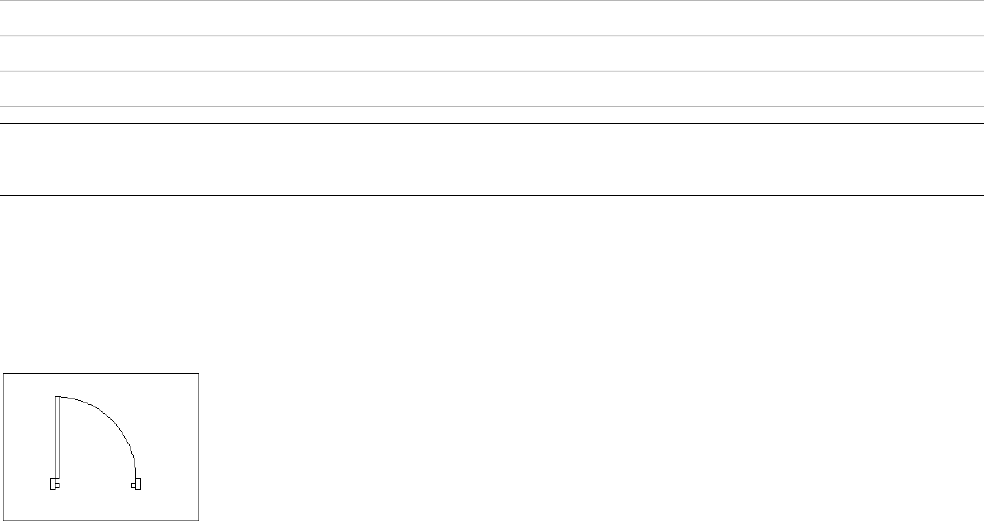The width and height of the screenshot is (984, 525).
Task: Click the upper black horizontal line
Action: point(492,124)
